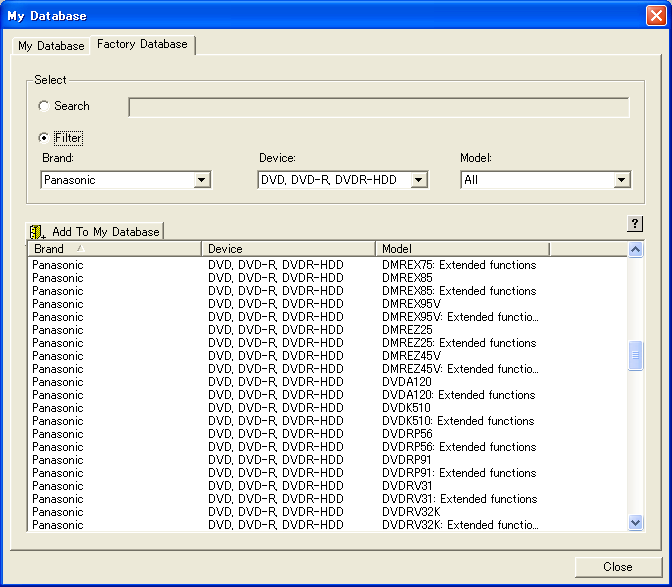Select the Search radio button
Viewport: 672px width, 587px height.
[x=43, y=106]
